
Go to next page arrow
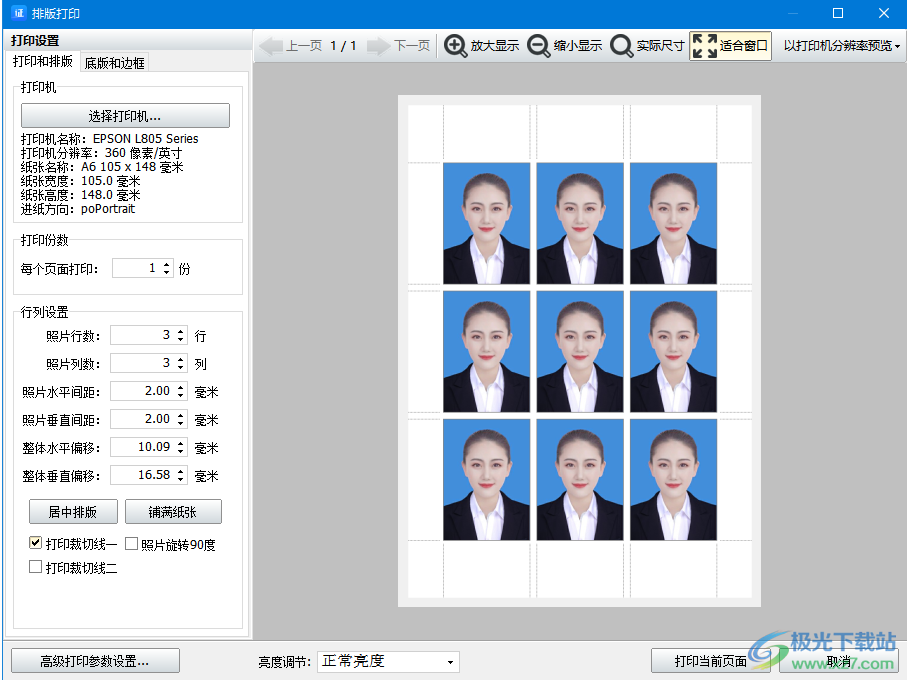point(378,46)
